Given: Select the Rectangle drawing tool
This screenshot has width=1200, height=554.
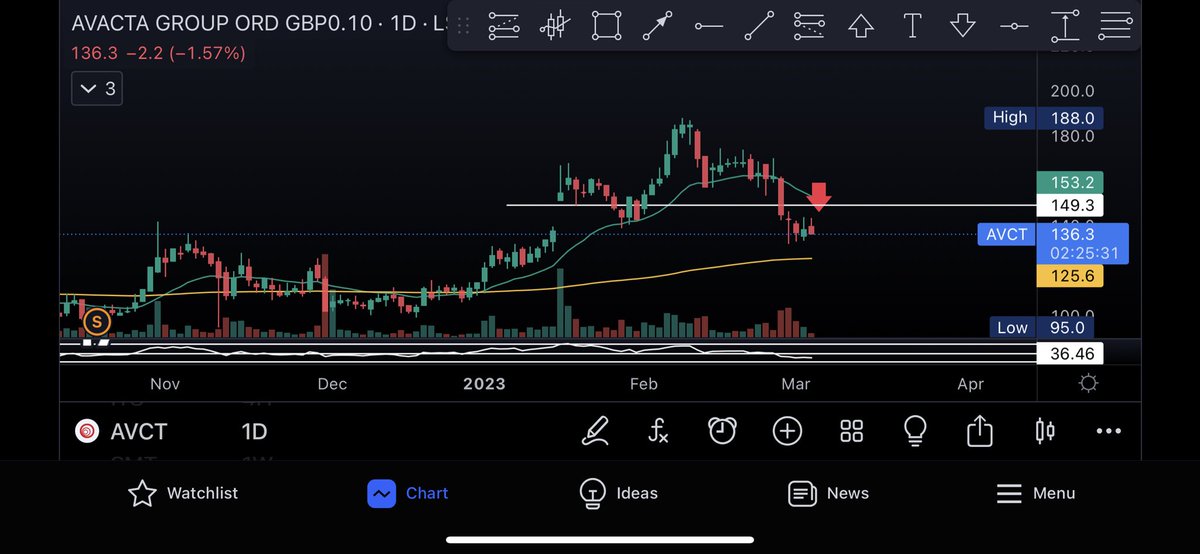Looking at the screenshot, I should click(606, 25).
